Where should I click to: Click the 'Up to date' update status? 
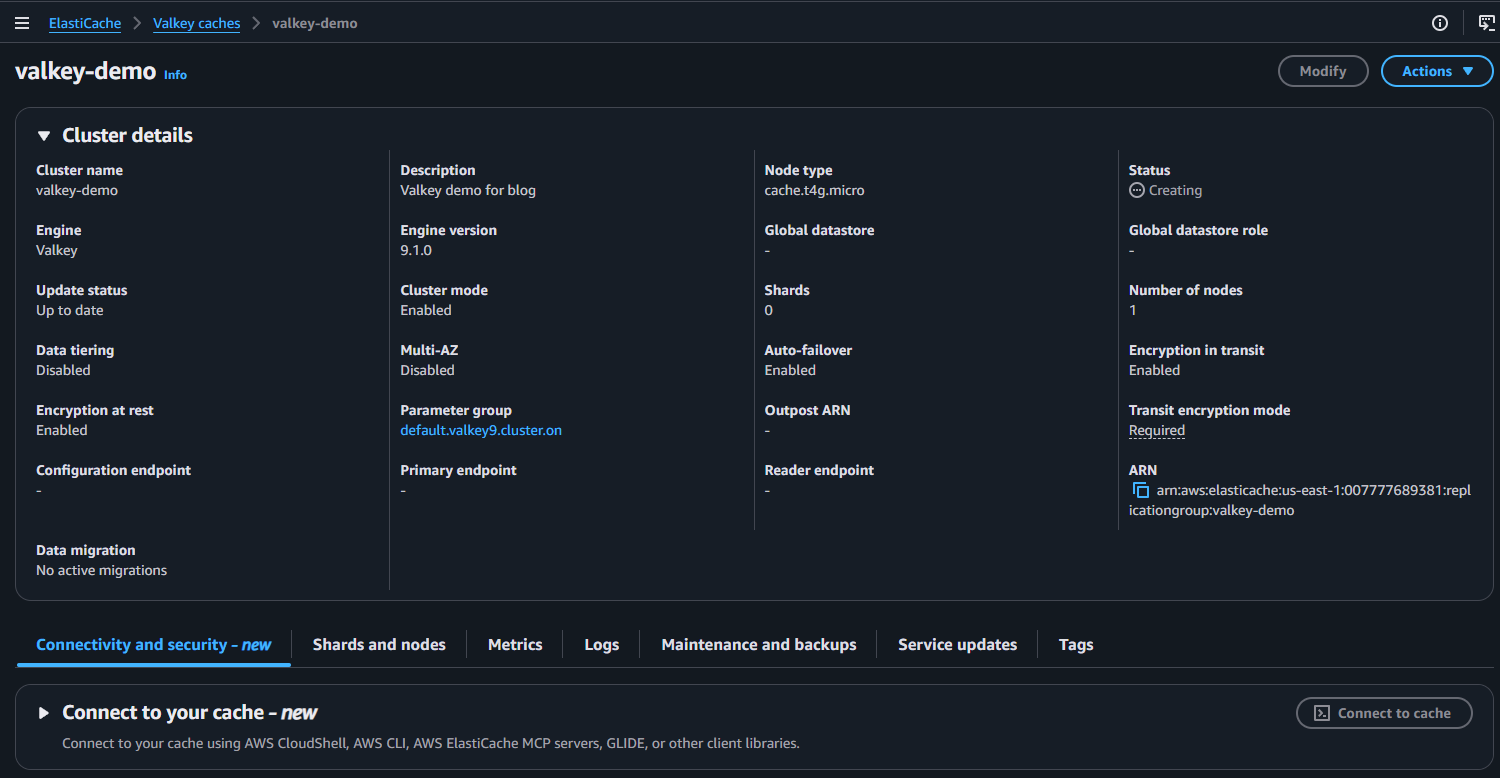click(70, 310)
